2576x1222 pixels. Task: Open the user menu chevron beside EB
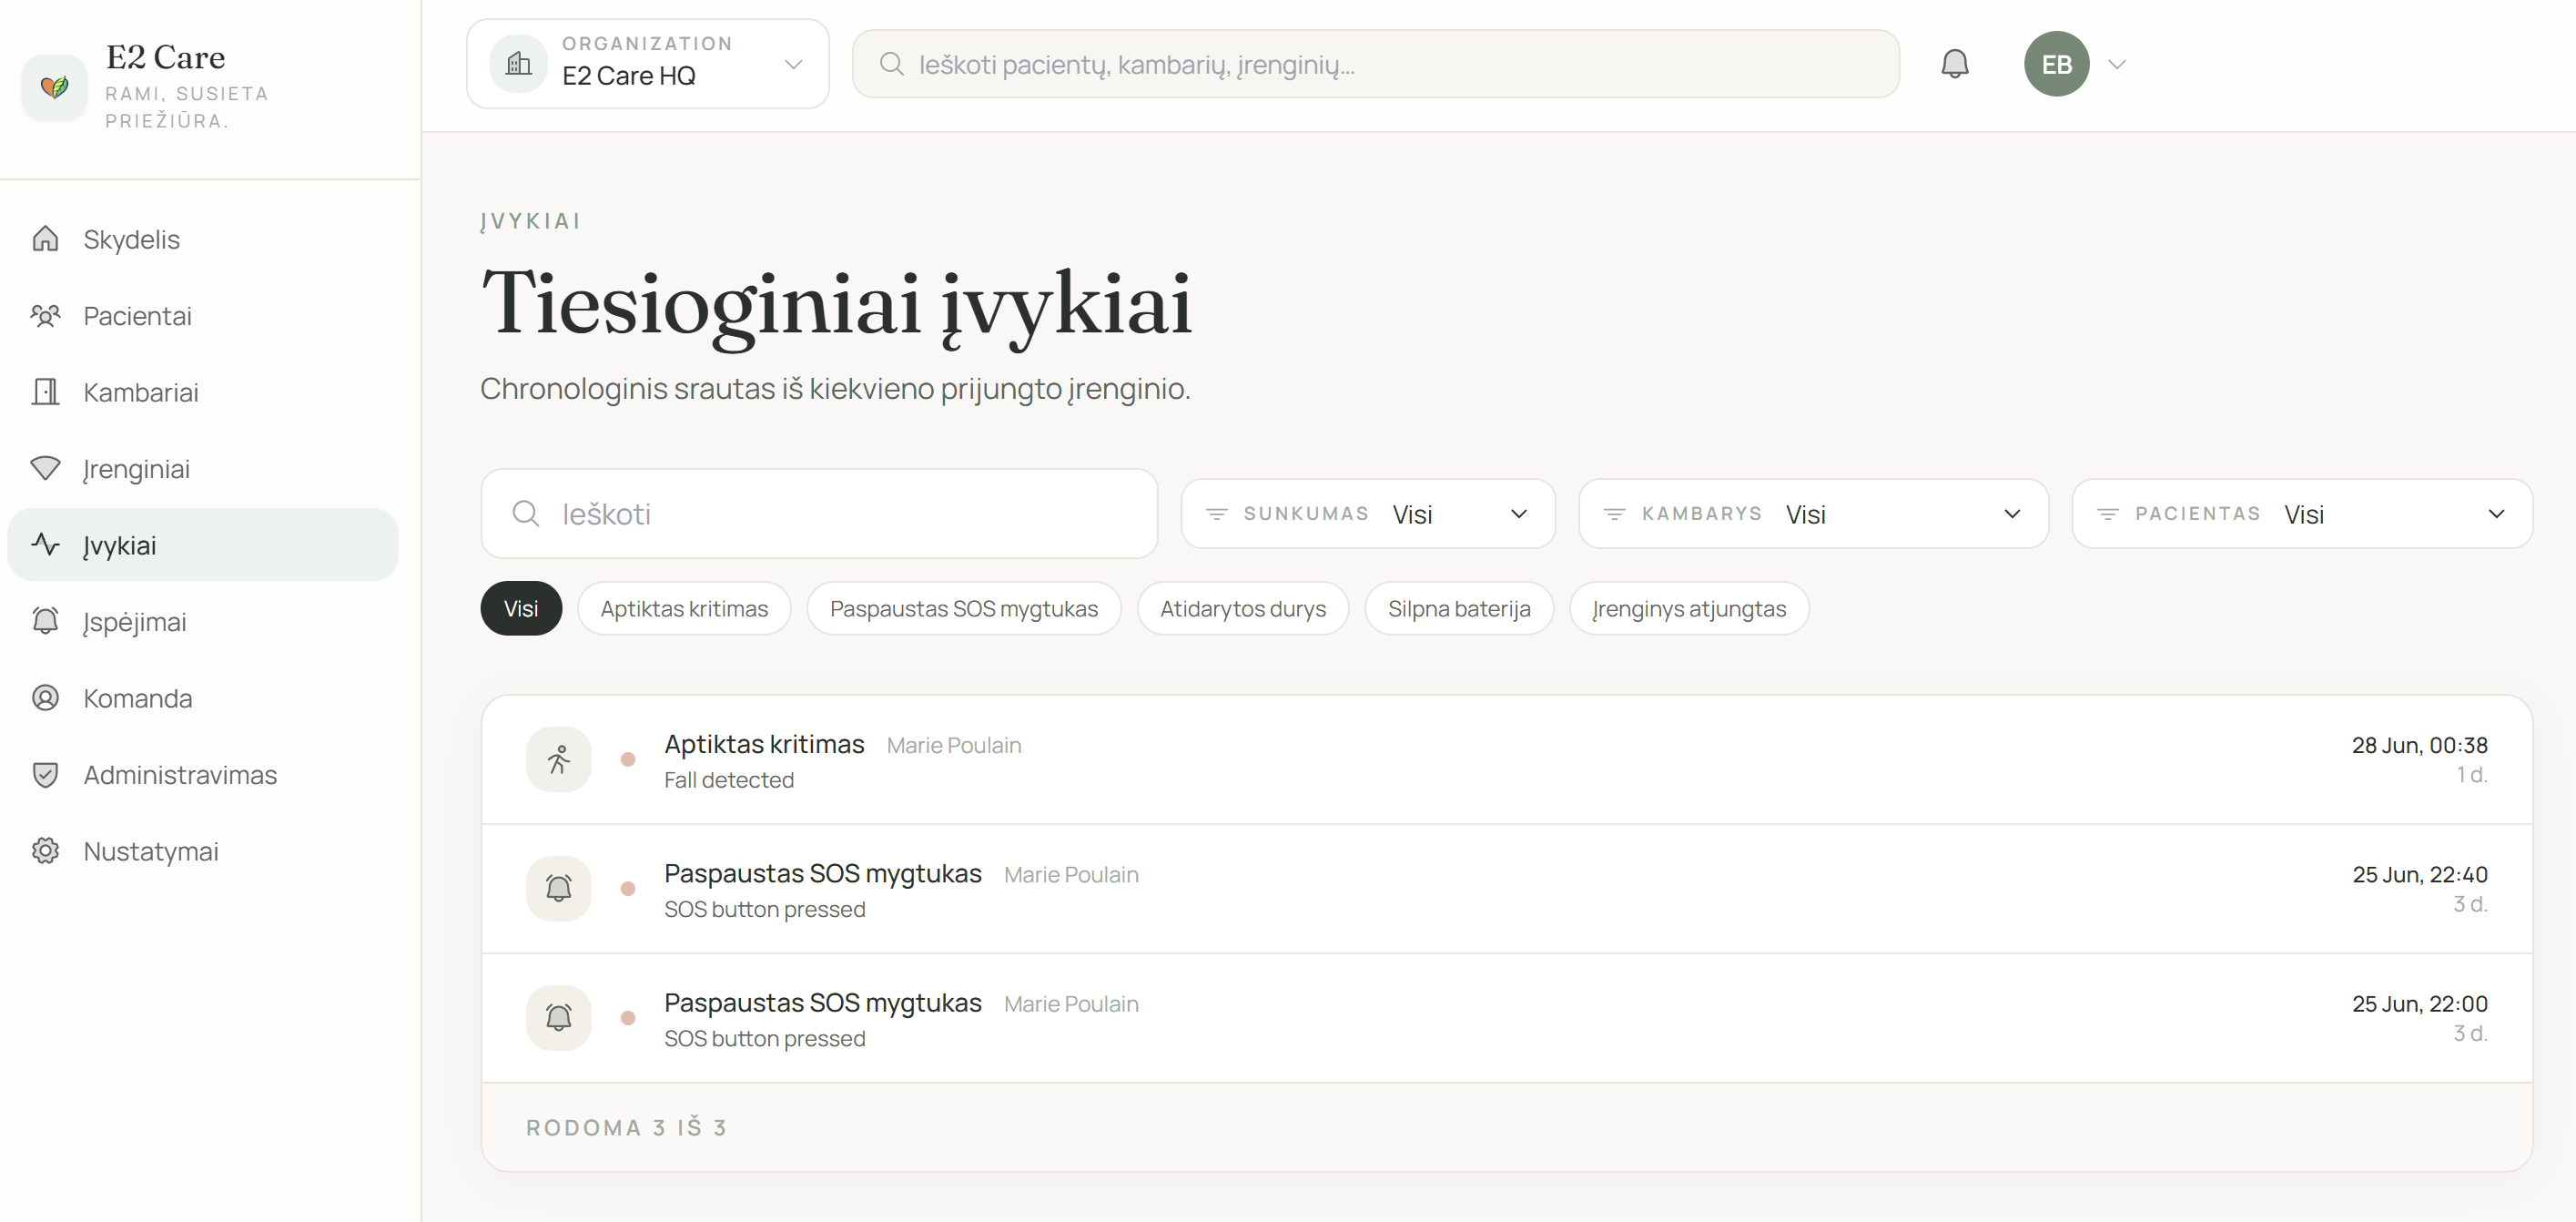point(2116,64)
